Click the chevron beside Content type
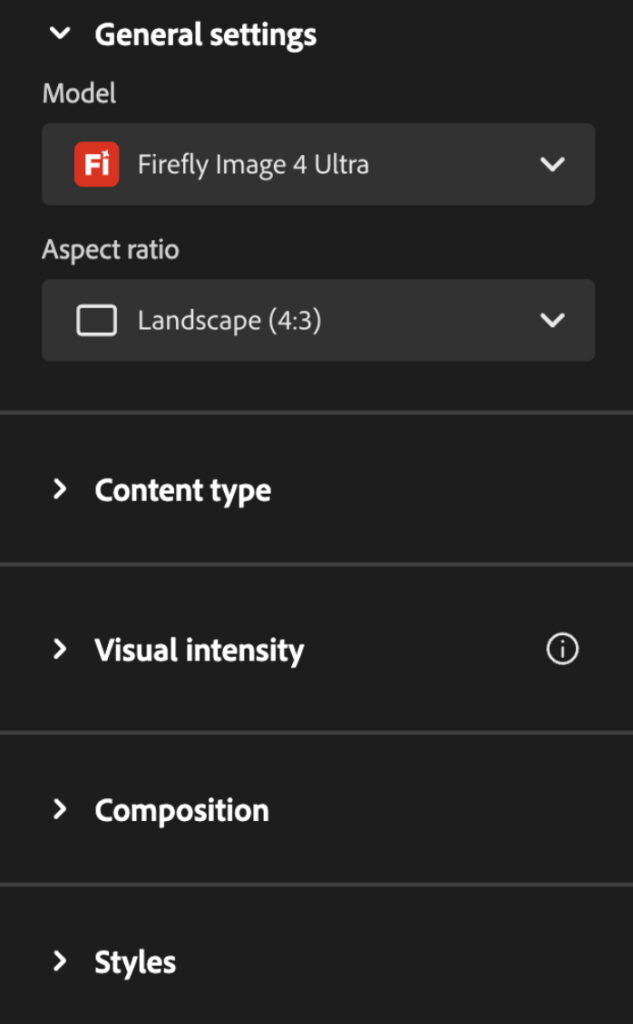Image resolution: width=633 pixels, height=1024 pixels. click(60, 490)
